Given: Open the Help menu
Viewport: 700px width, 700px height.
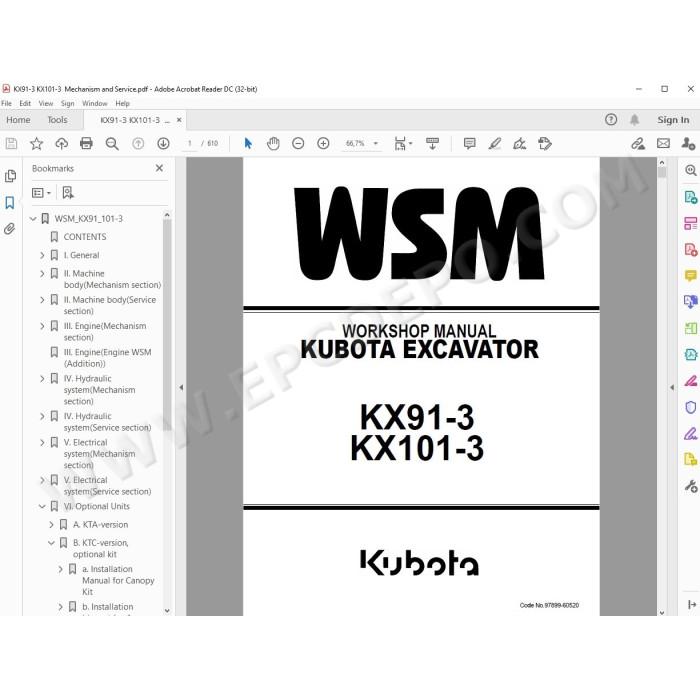Looking at the screenshot, I should pyautogui.click(x=122, y=103).
